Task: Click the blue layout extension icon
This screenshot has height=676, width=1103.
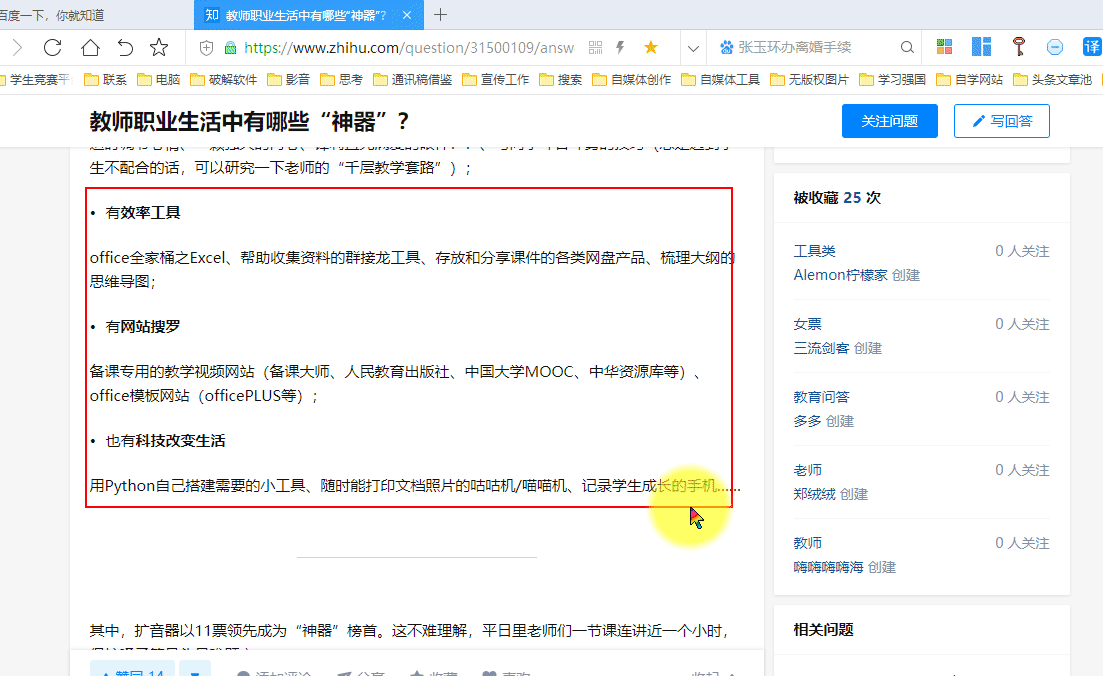Action: [x=981, y=47]
